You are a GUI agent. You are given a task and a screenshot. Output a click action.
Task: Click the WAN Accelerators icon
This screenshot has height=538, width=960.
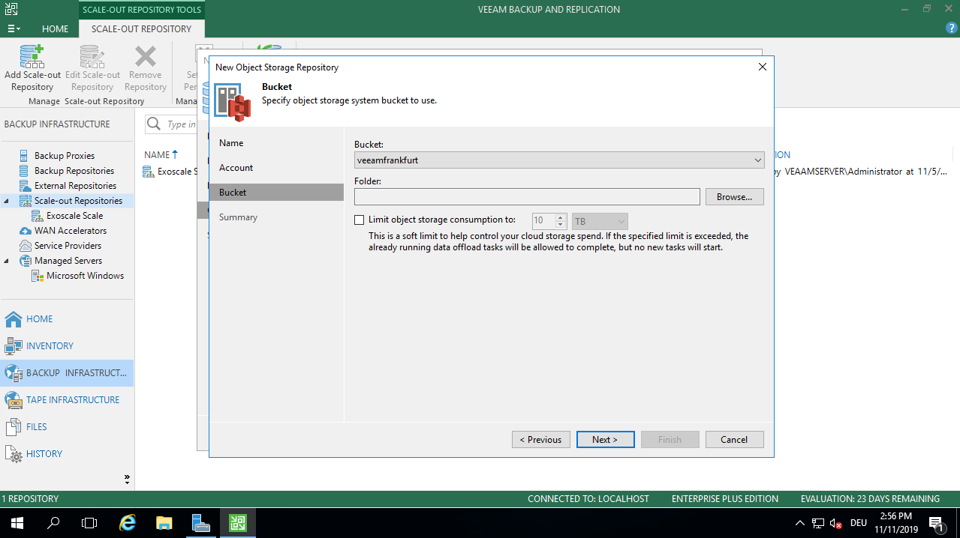[25, 231]
